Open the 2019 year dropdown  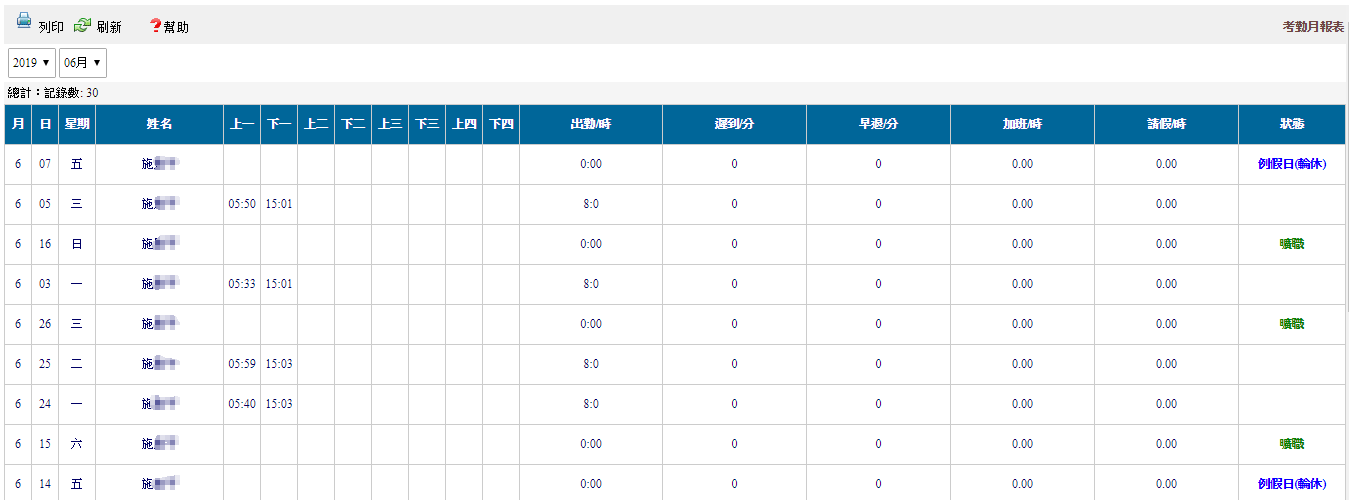[31, 63]
